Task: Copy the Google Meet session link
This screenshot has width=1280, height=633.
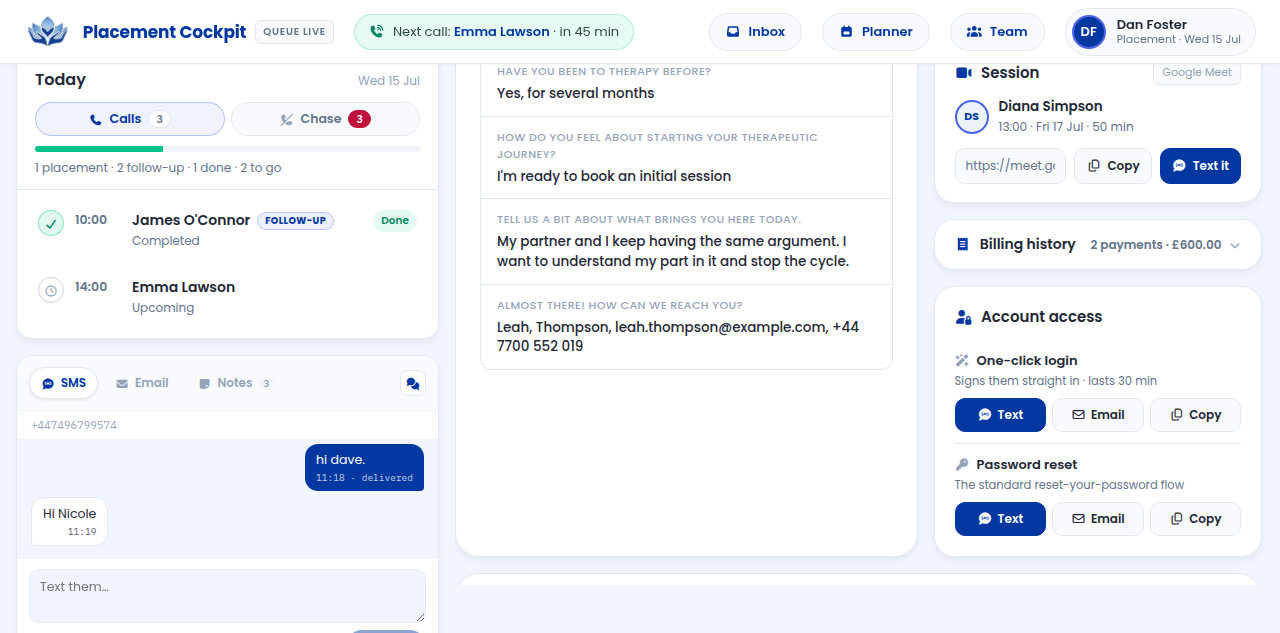Action: 1113,166
